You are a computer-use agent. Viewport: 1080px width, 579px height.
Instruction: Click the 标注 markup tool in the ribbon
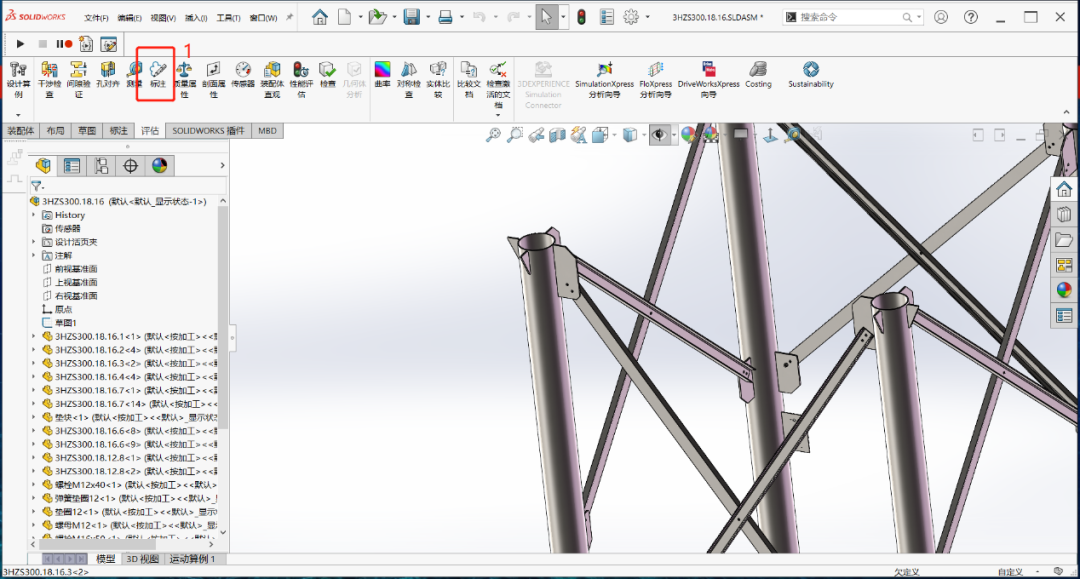158,74
